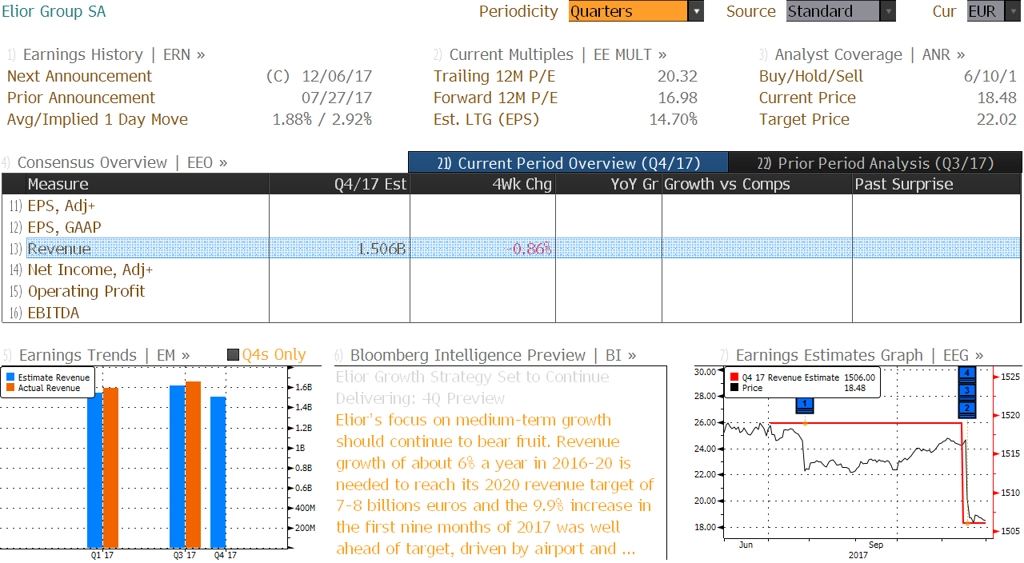Viewport: 1024px width, 563px height.
Task: Click Forward 12M P/E value 16.98
Action: tap(677, 98)
